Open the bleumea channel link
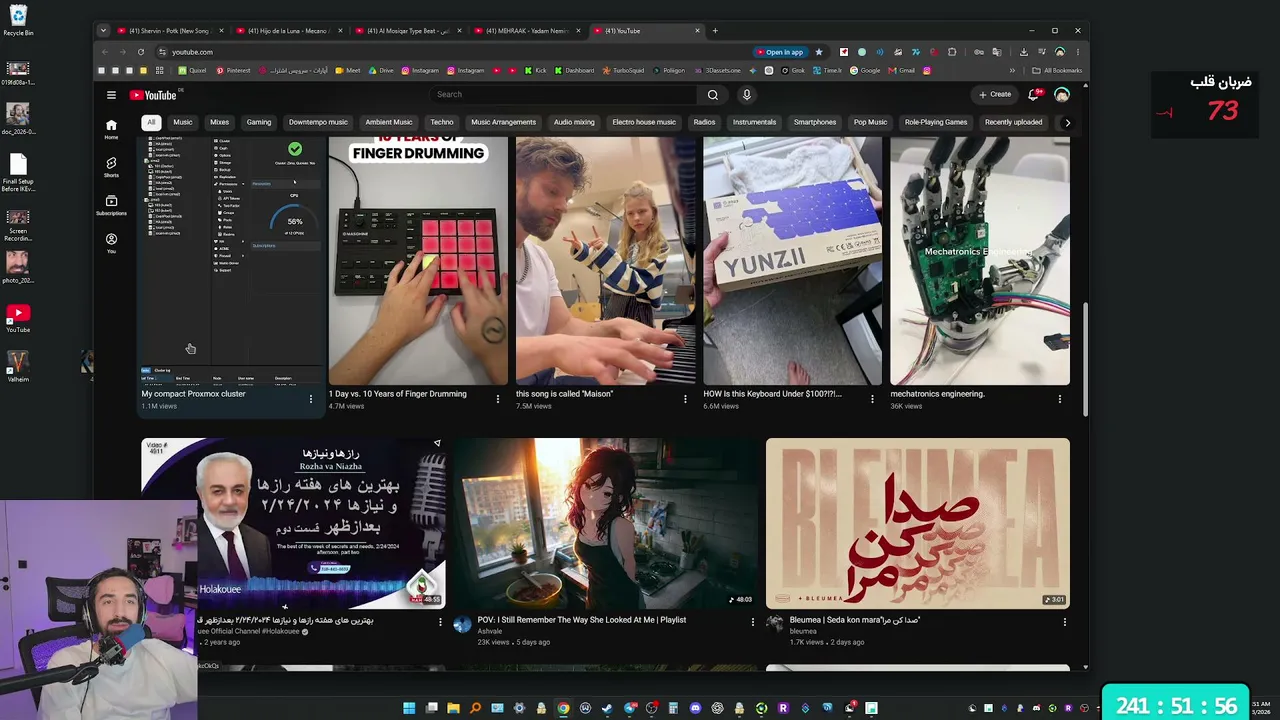 click(x=803, y=632)
